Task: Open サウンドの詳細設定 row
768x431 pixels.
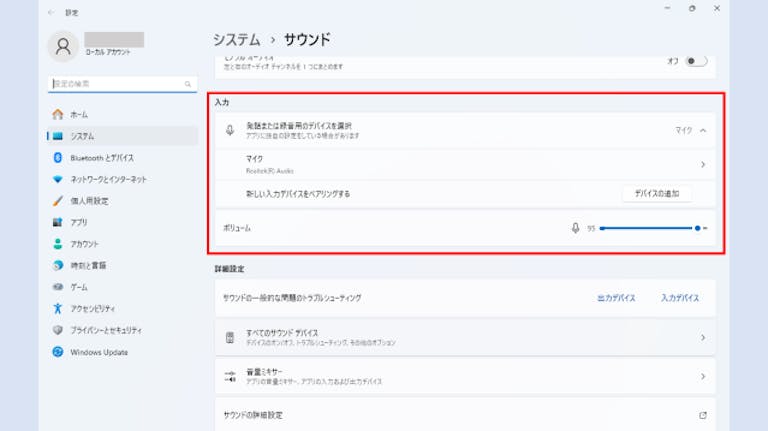Action: (465, 415)
